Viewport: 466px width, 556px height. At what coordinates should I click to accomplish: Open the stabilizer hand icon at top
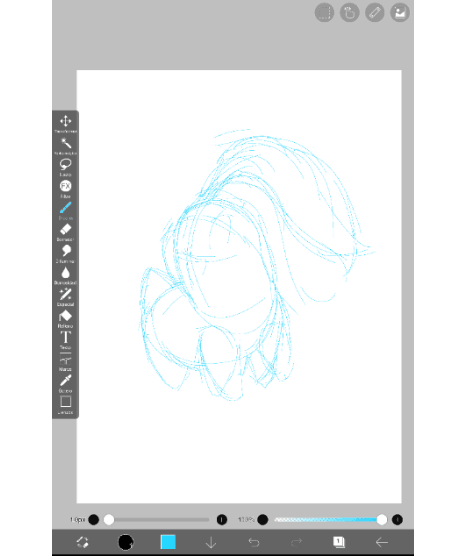pyautogui.click(x=349, y=13)
